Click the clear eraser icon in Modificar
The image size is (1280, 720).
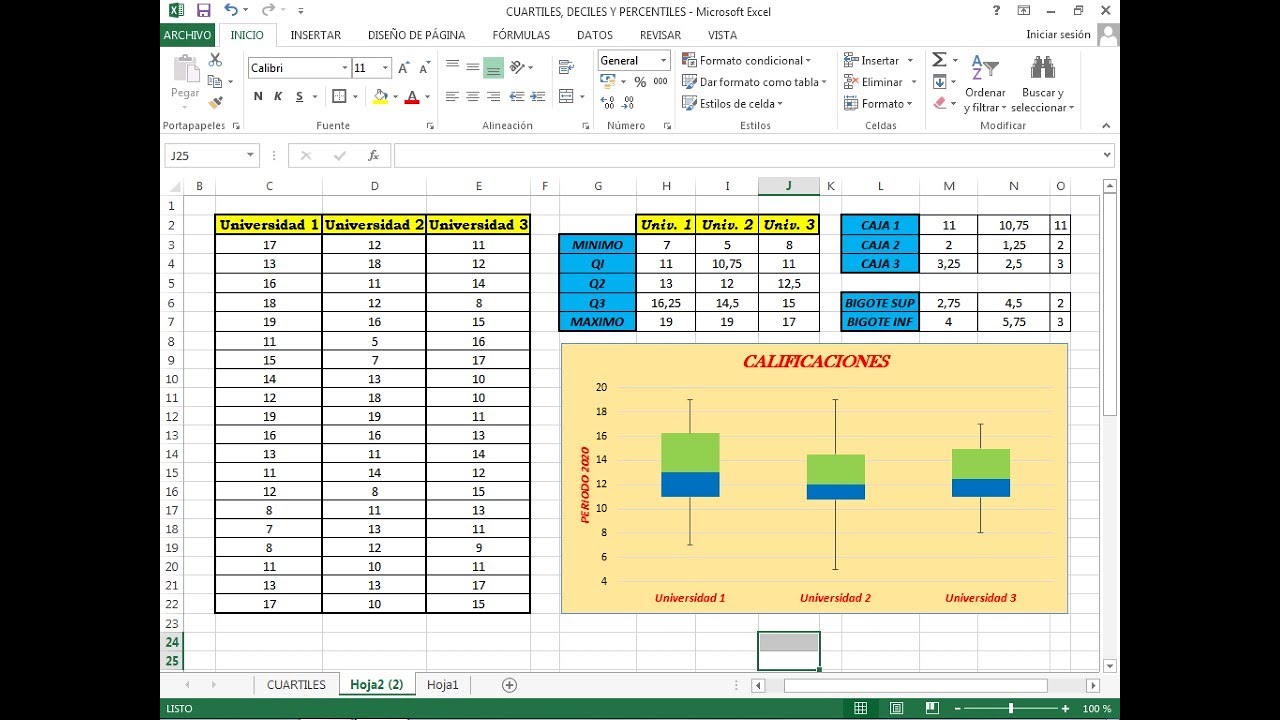[939, 103]
